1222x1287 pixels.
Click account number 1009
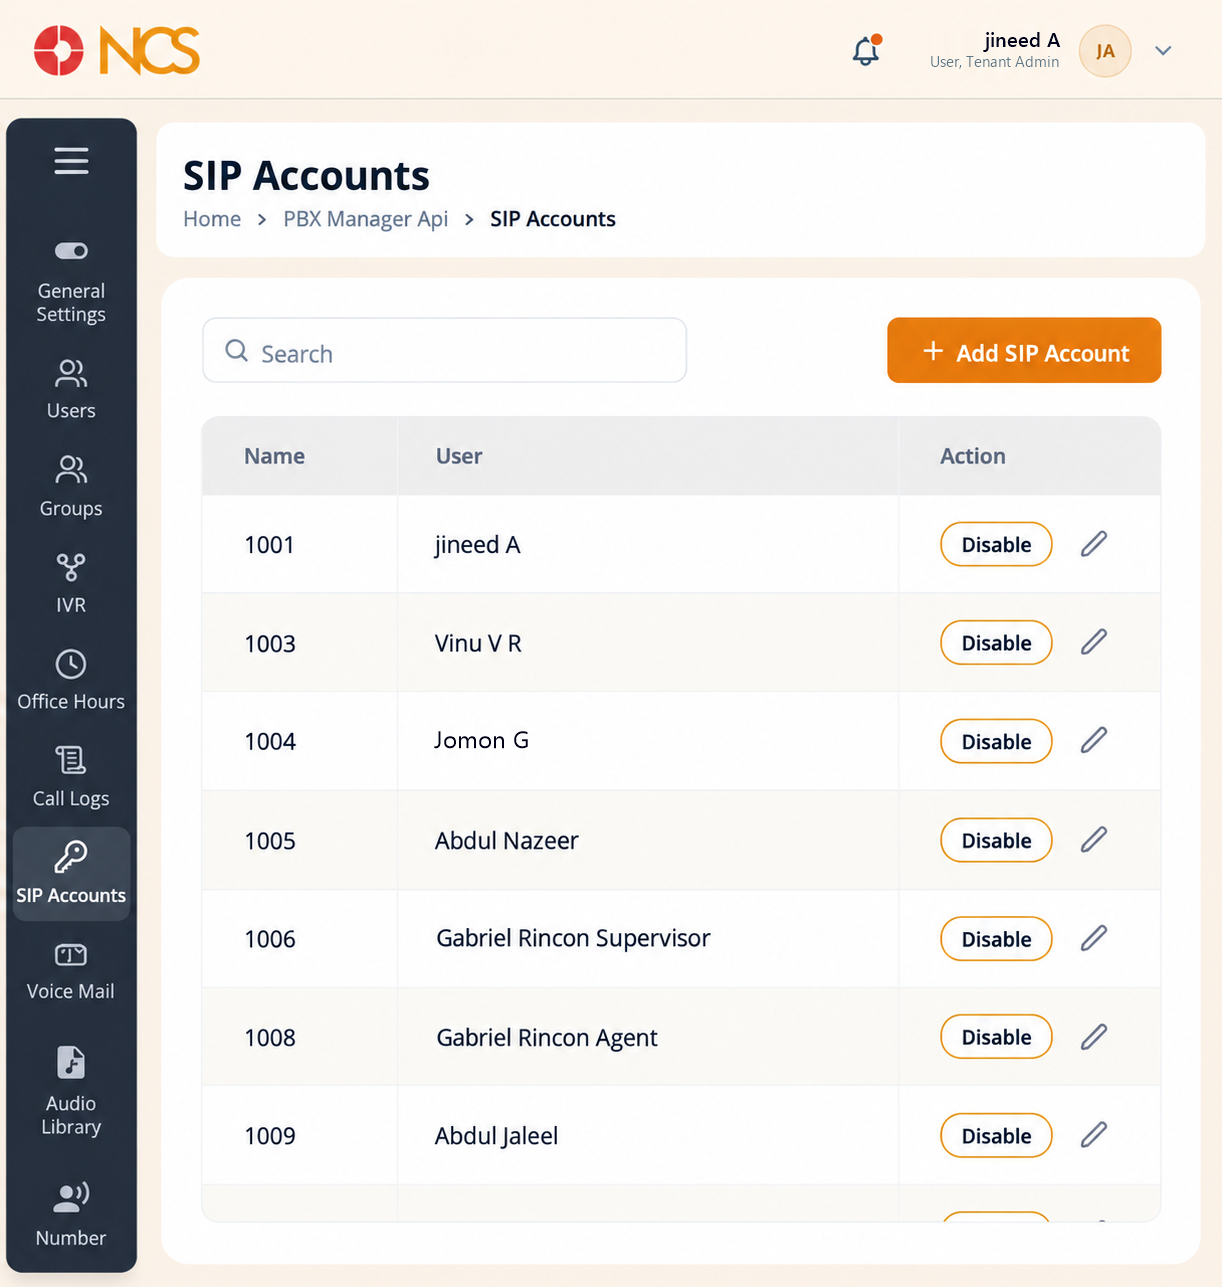[270, 1136]
